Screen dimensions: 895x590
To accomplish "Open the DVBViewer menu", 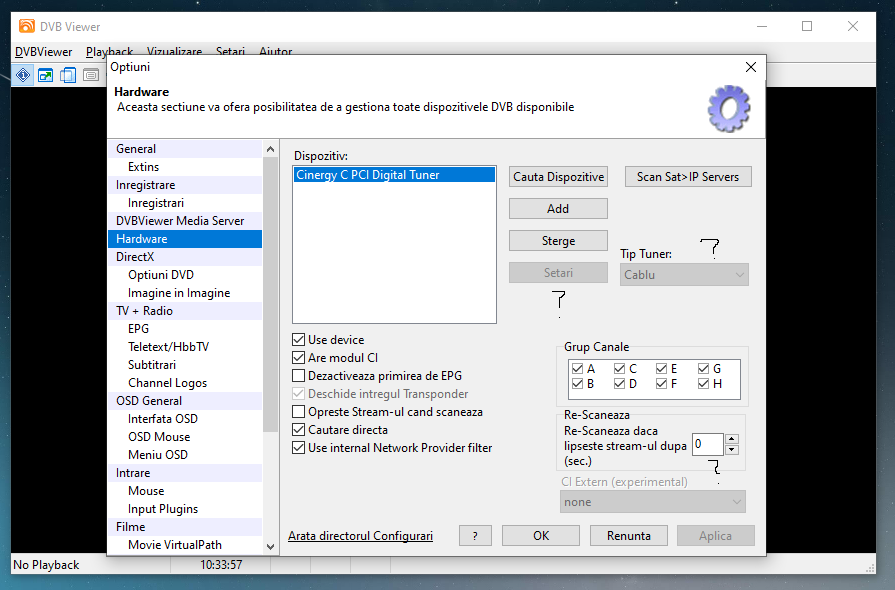I will [x=44, y=52].
